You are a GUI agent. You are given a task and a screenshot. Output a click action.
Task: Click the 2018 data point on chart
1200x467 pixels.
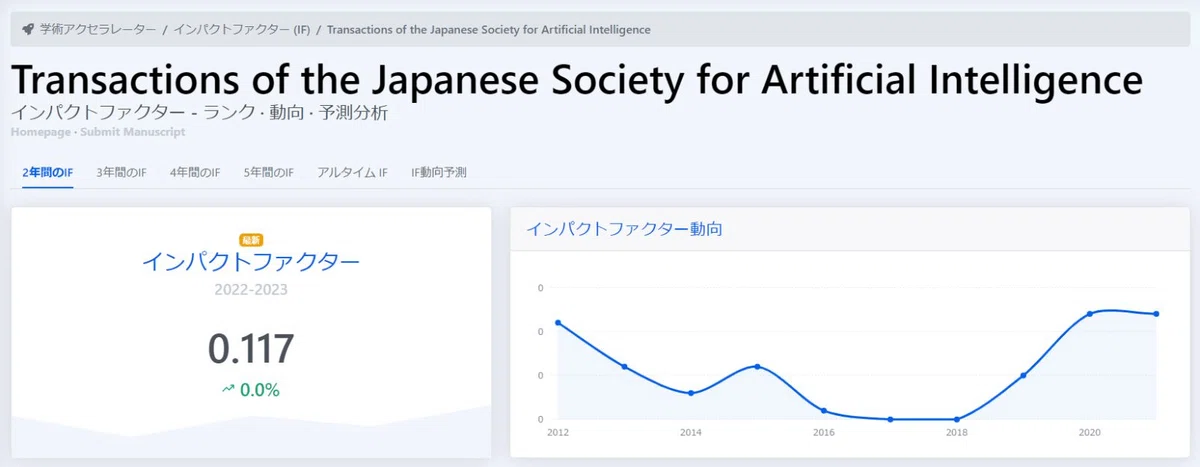957,419
